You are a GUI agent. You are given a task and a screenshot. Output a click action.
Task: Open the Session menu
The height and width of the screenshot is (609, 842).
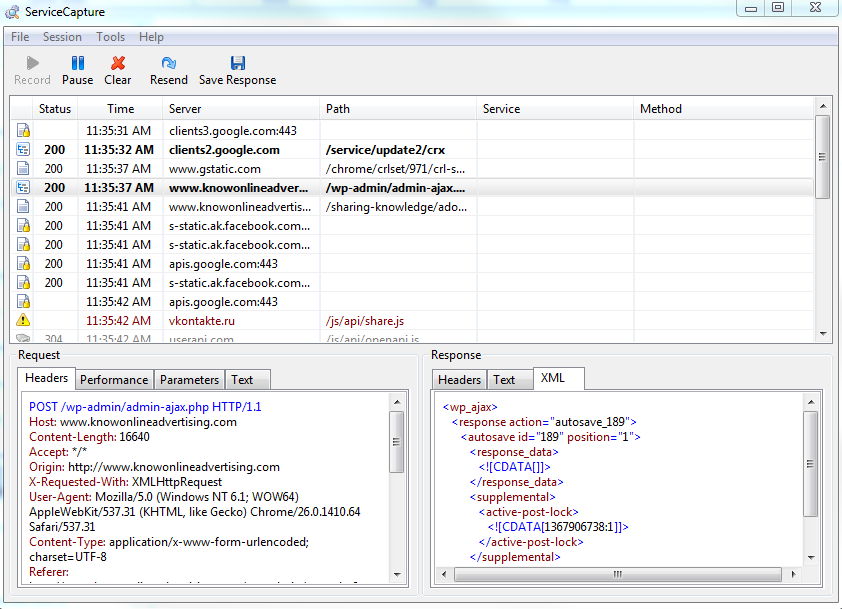62,37
